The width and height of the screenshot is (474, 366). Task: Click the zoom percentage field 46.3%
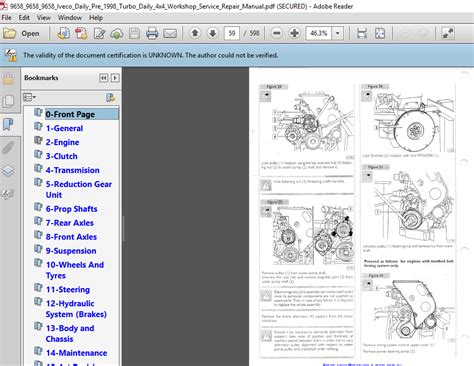[x=319, y=33]
